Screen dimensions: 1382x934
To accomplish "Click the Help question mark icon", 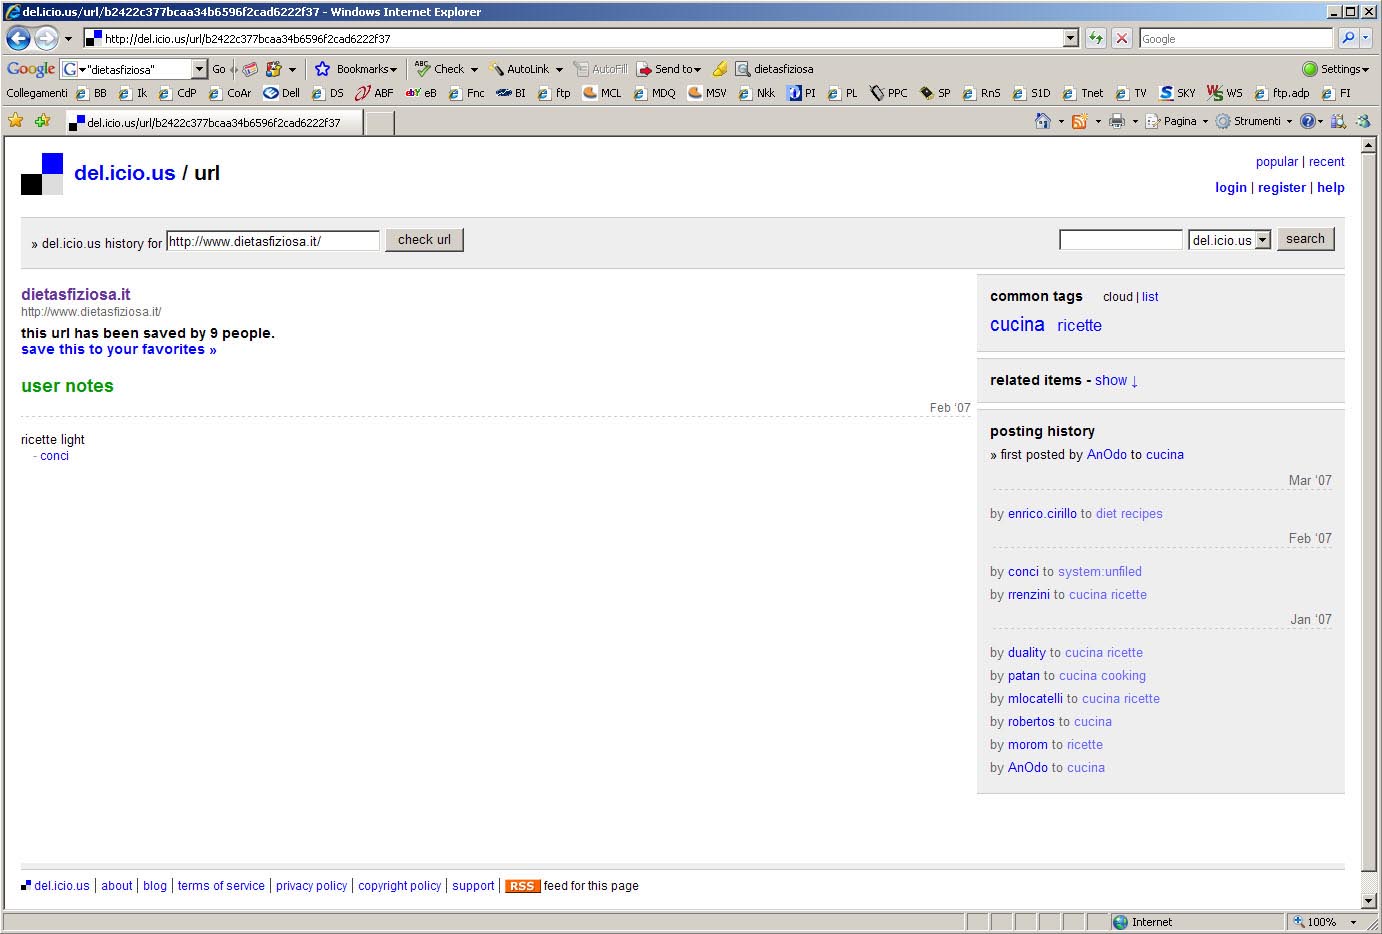I will [1307, 121].
